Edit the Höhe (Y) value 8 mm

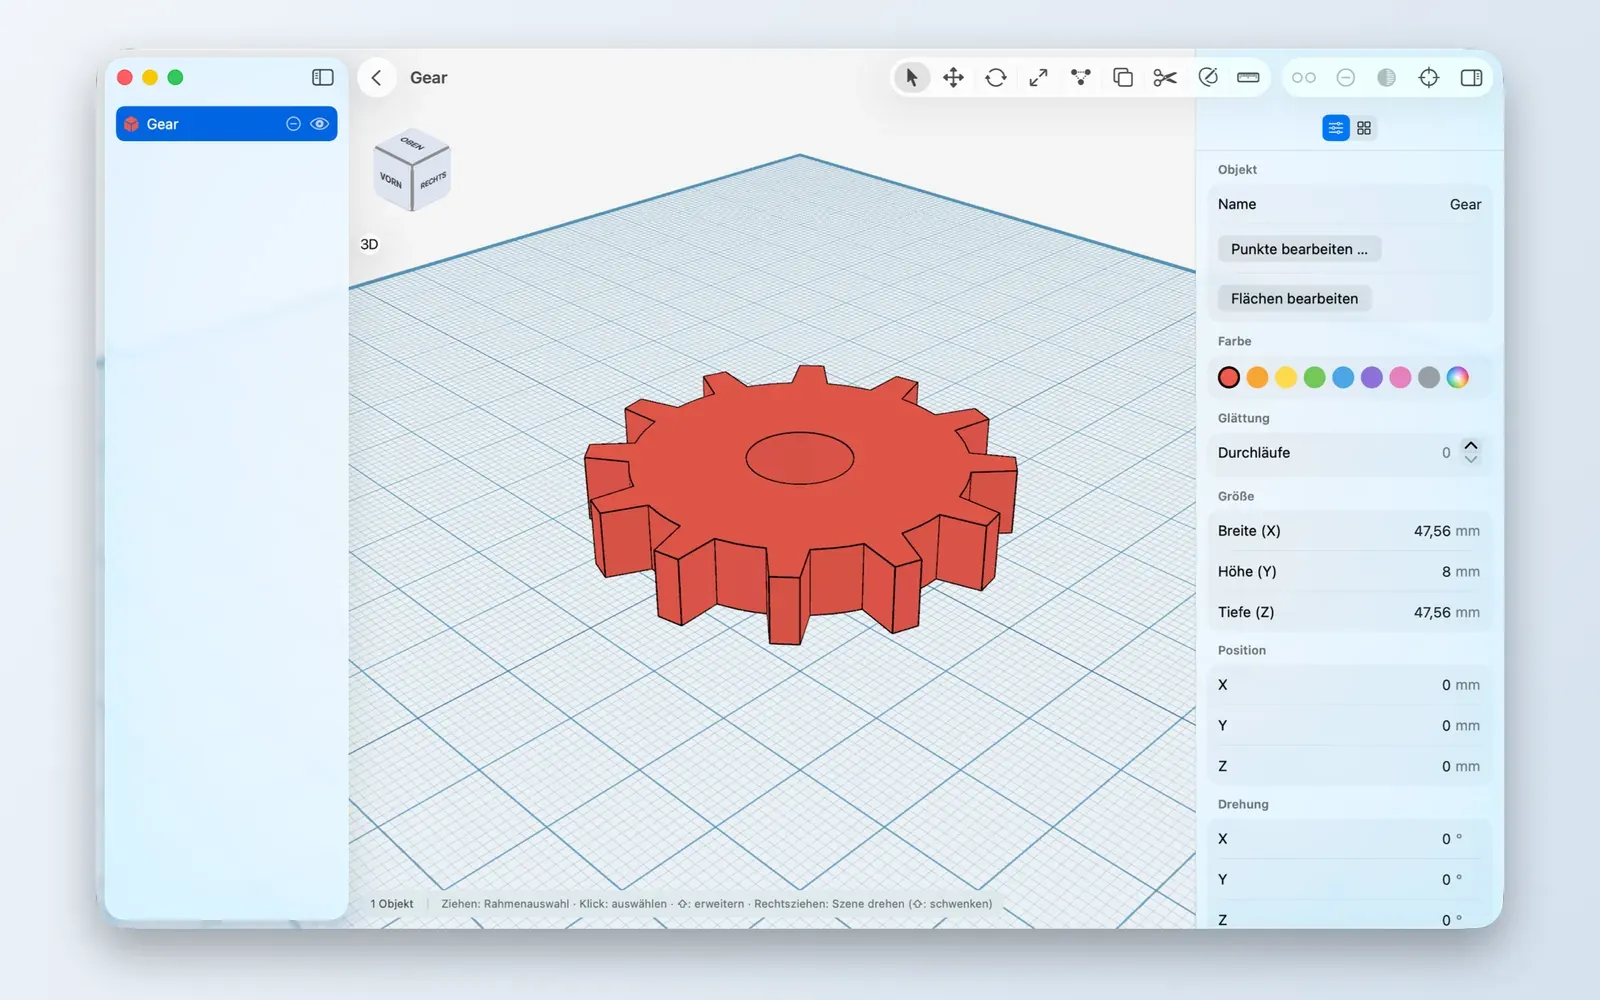[1461, 572]
